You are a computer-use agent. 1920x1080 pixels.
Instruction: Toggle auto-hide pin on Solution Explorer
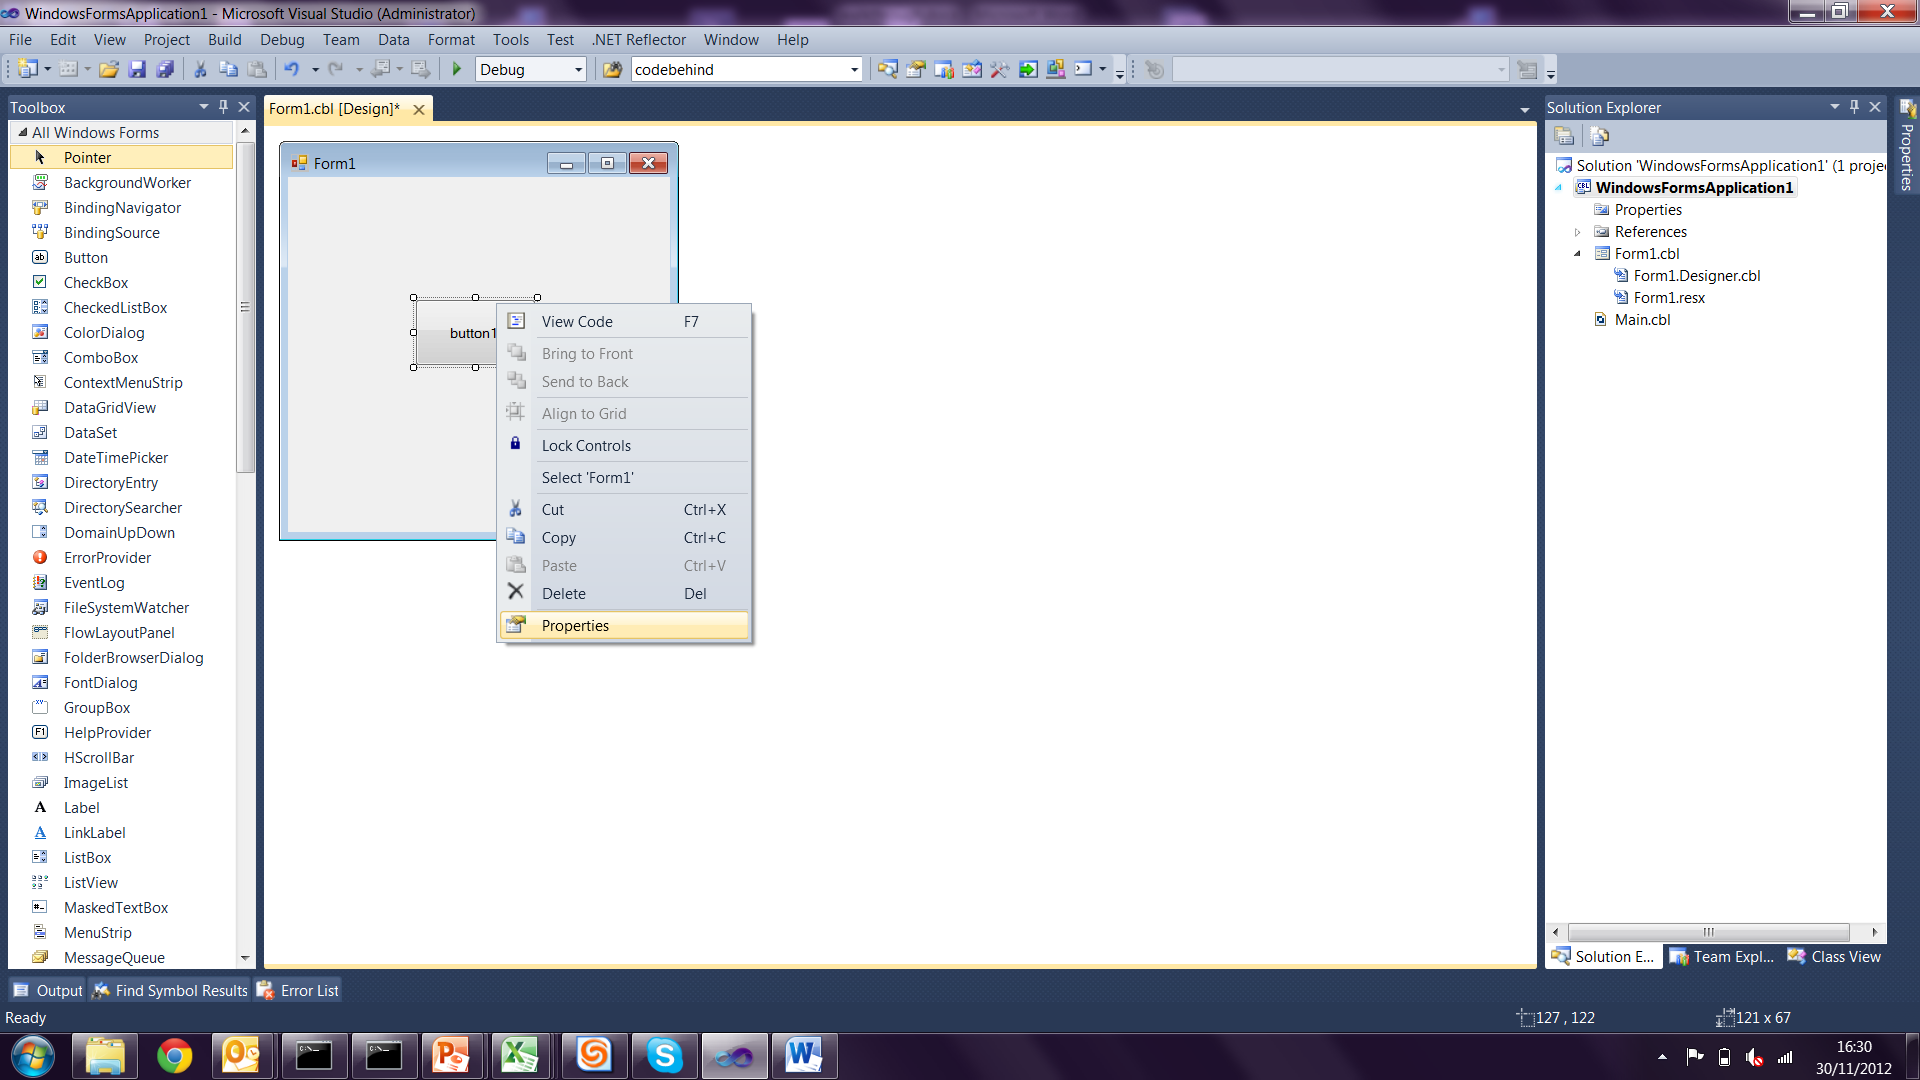pos(1854,106)
